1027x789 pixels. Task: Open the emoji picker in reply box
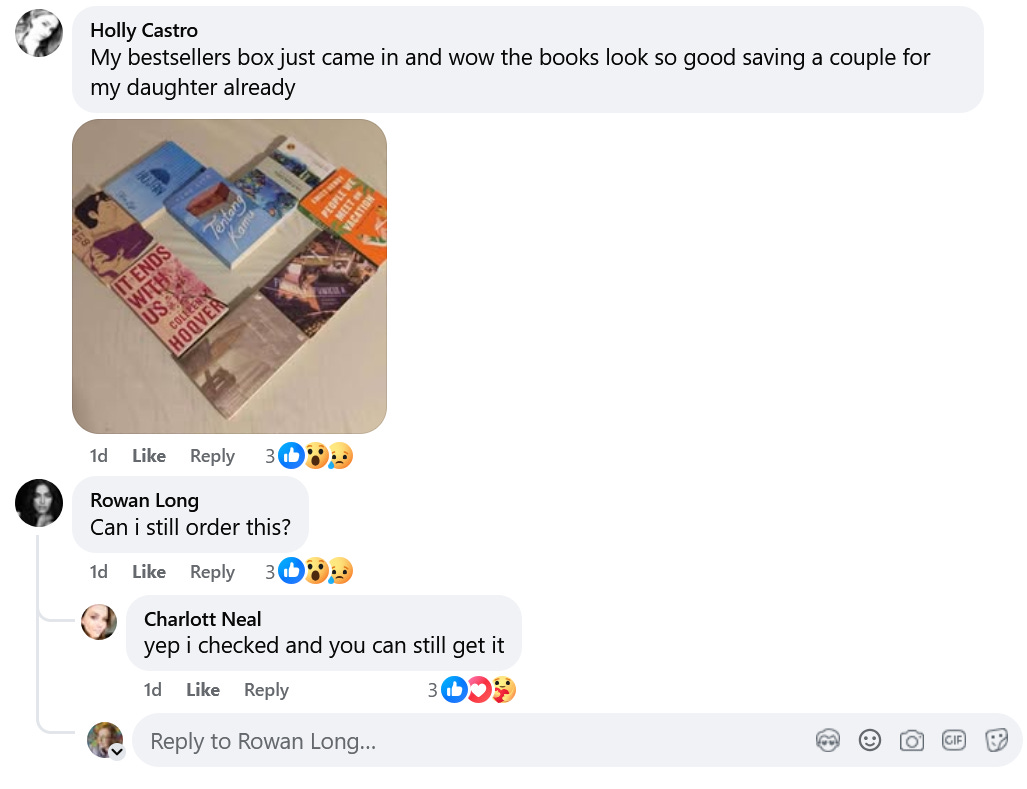870,741
